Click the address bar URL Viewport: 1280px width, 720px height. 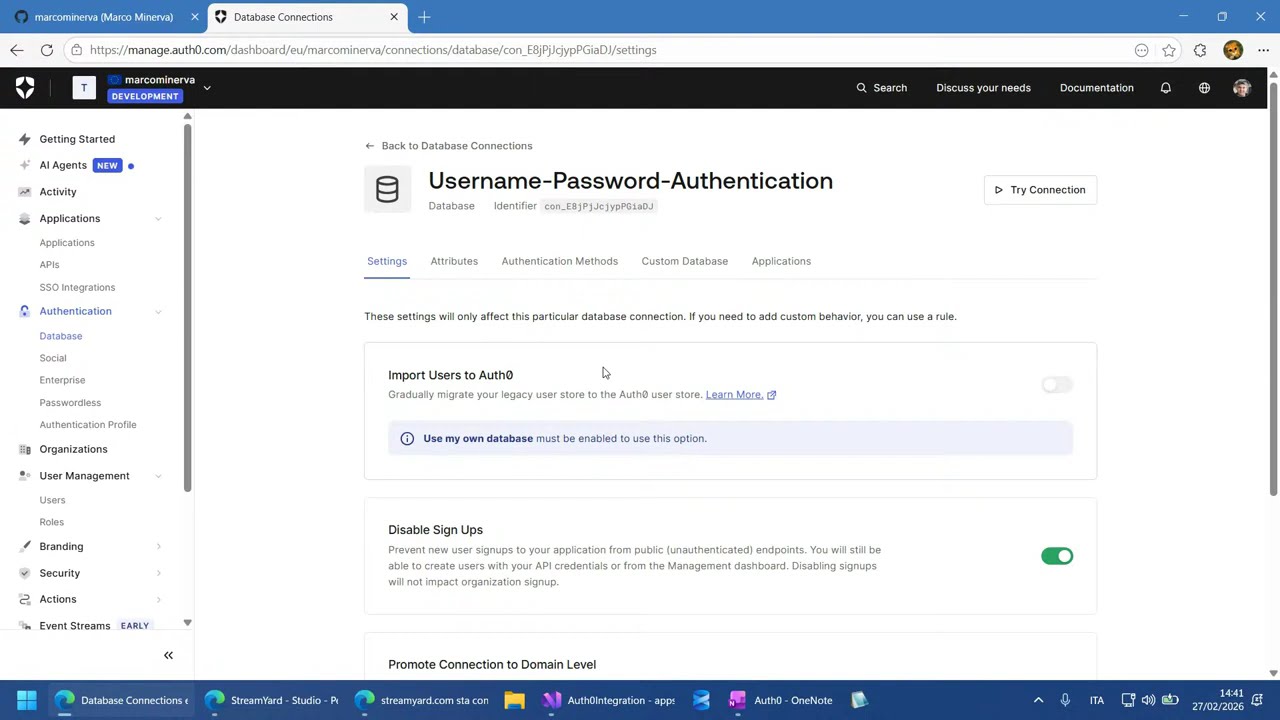(x=373, y=50)
